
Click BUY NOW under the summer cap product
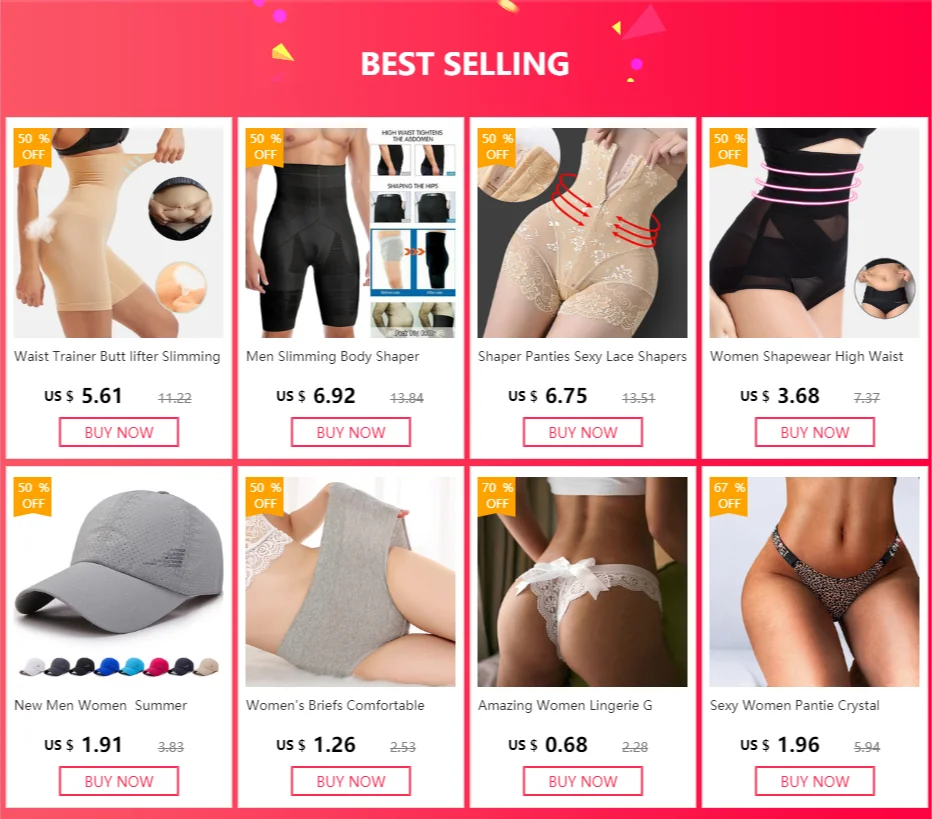(x=119, y=781)
